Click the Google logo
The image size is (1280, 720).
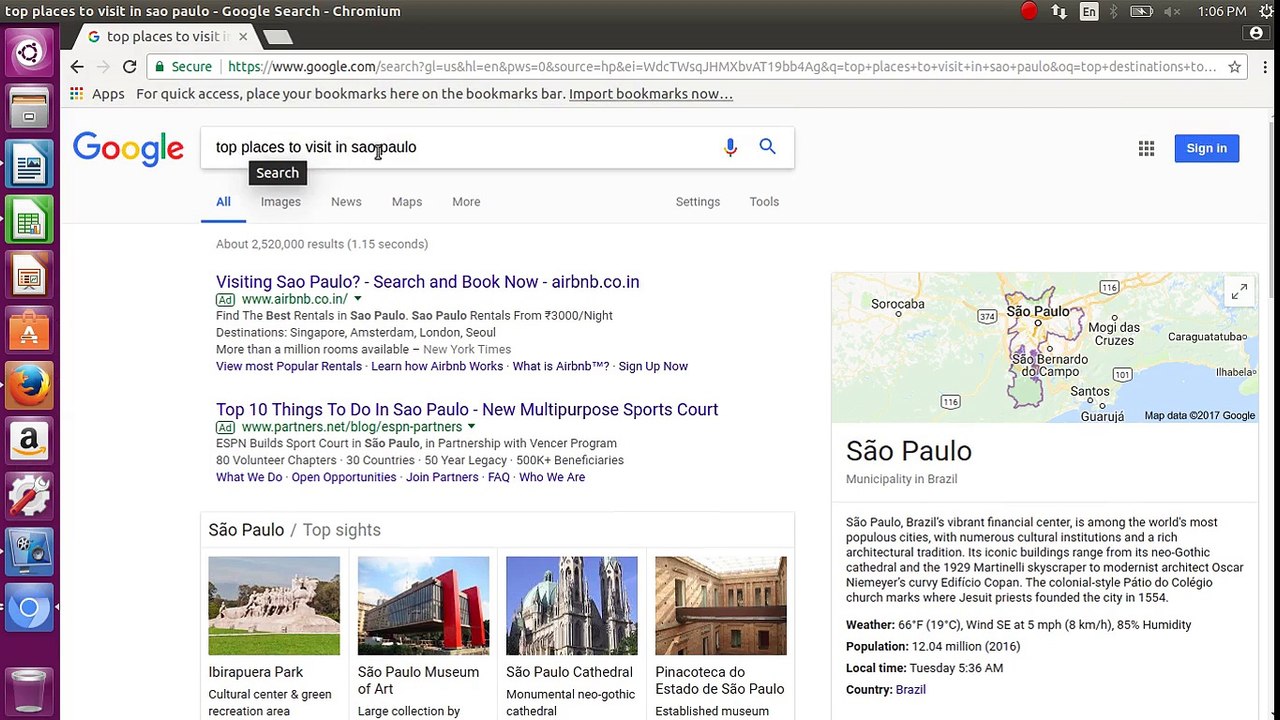(x=128, y=149)
